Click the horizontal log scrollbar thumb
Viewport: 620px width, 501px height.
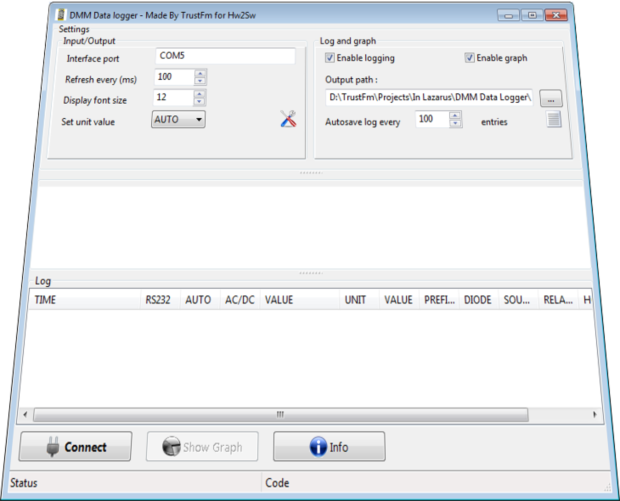[281, 414]
